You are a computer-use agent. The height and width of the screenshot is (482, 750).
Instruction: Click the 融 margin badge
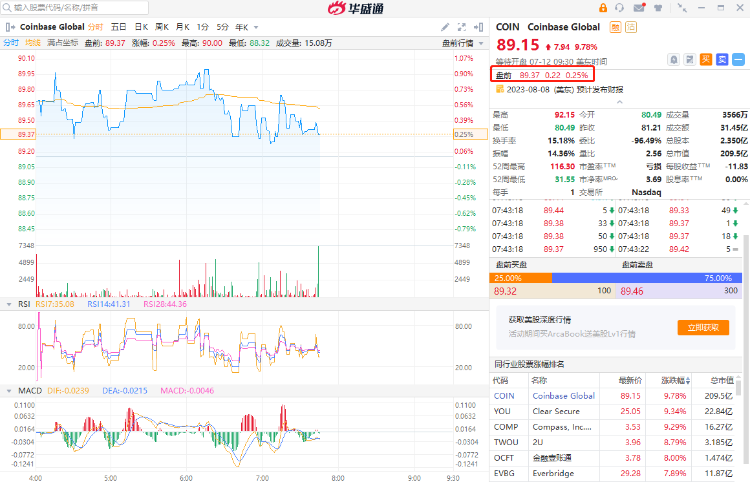(615, 27)
